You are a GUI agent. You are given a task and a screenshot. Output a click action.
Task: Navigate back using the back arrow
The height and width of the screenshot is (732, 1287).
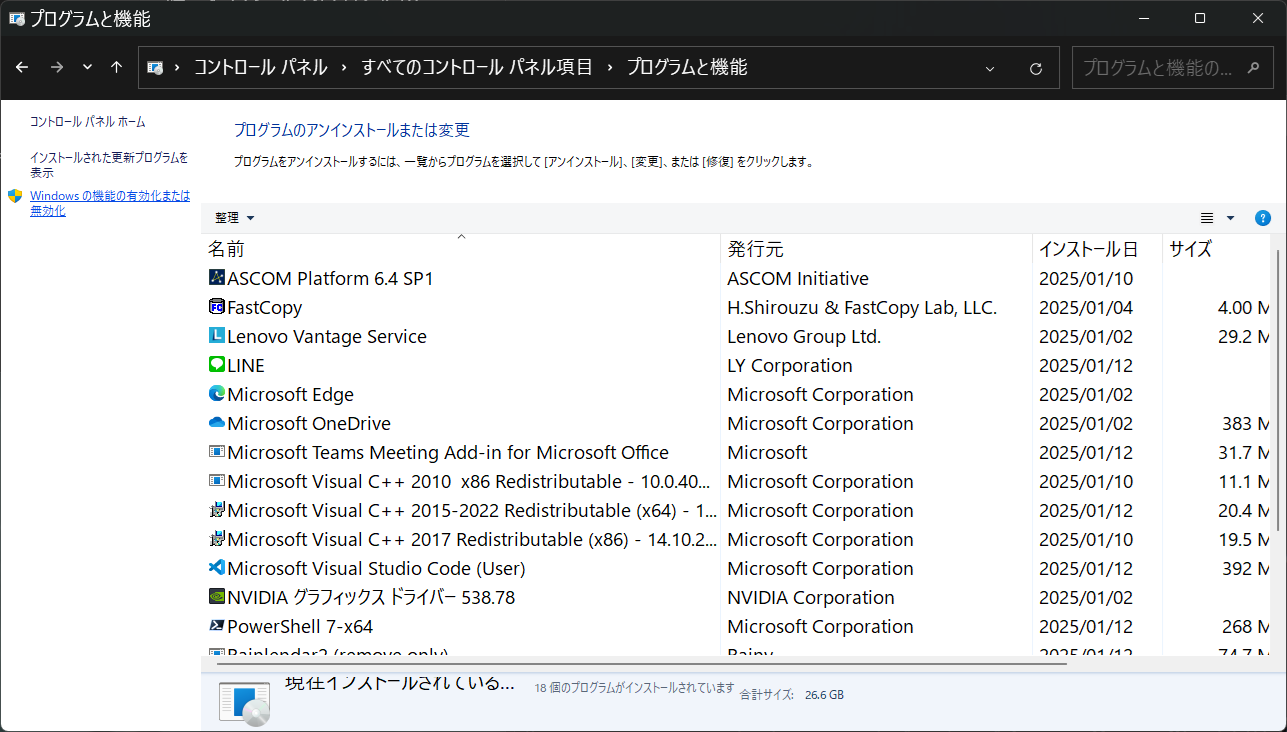(x=21, y=67)
